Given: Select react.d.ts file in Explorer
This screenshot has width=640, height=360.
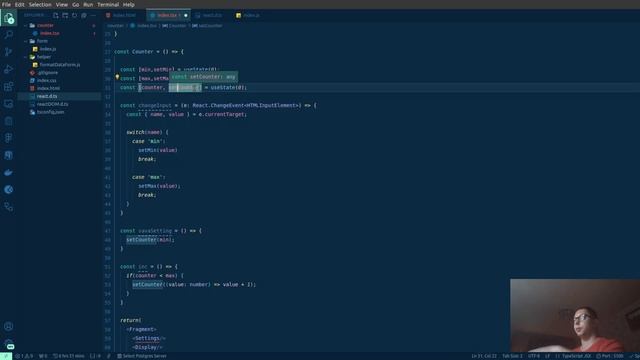Looking at the screenshot, I should [60, 96].
